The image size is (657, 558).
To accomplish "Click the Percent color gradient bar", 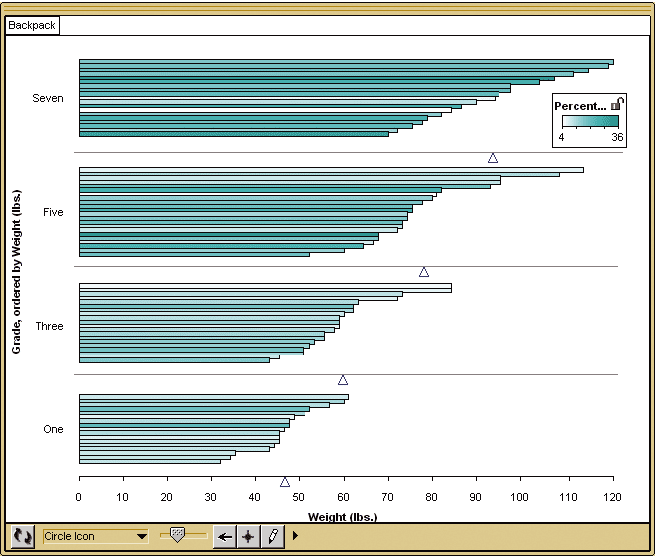I will (589, 121).
